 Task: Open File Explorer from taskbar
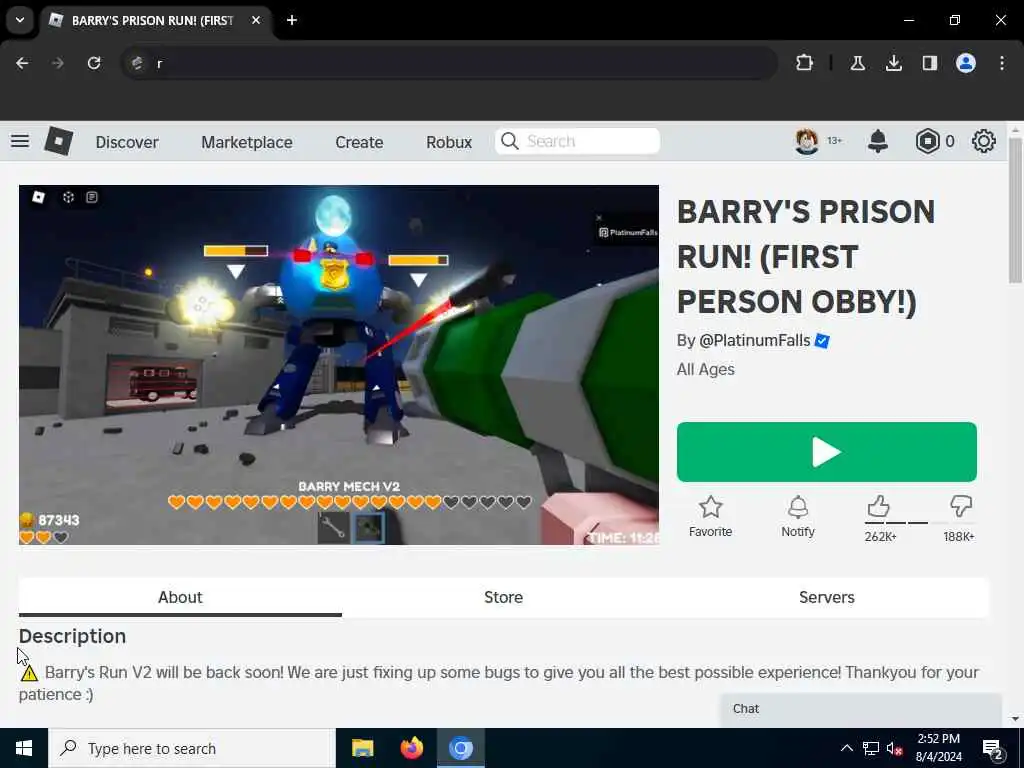click(x=362, y=748)
